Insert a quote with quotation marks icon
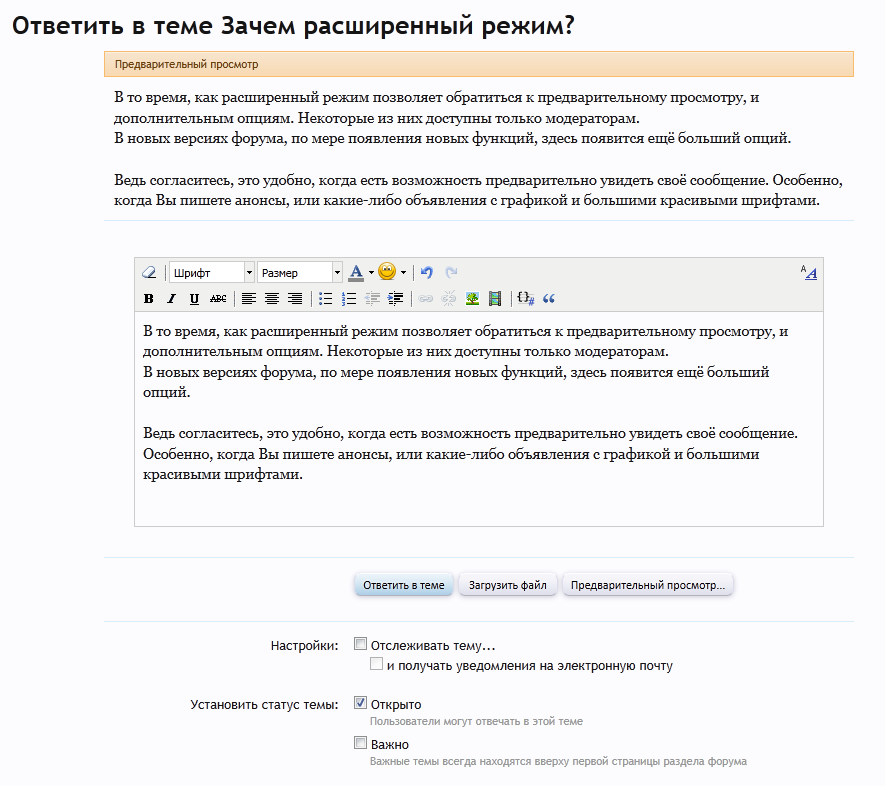Viewport: 885px width, 786px height. [549, 298]
